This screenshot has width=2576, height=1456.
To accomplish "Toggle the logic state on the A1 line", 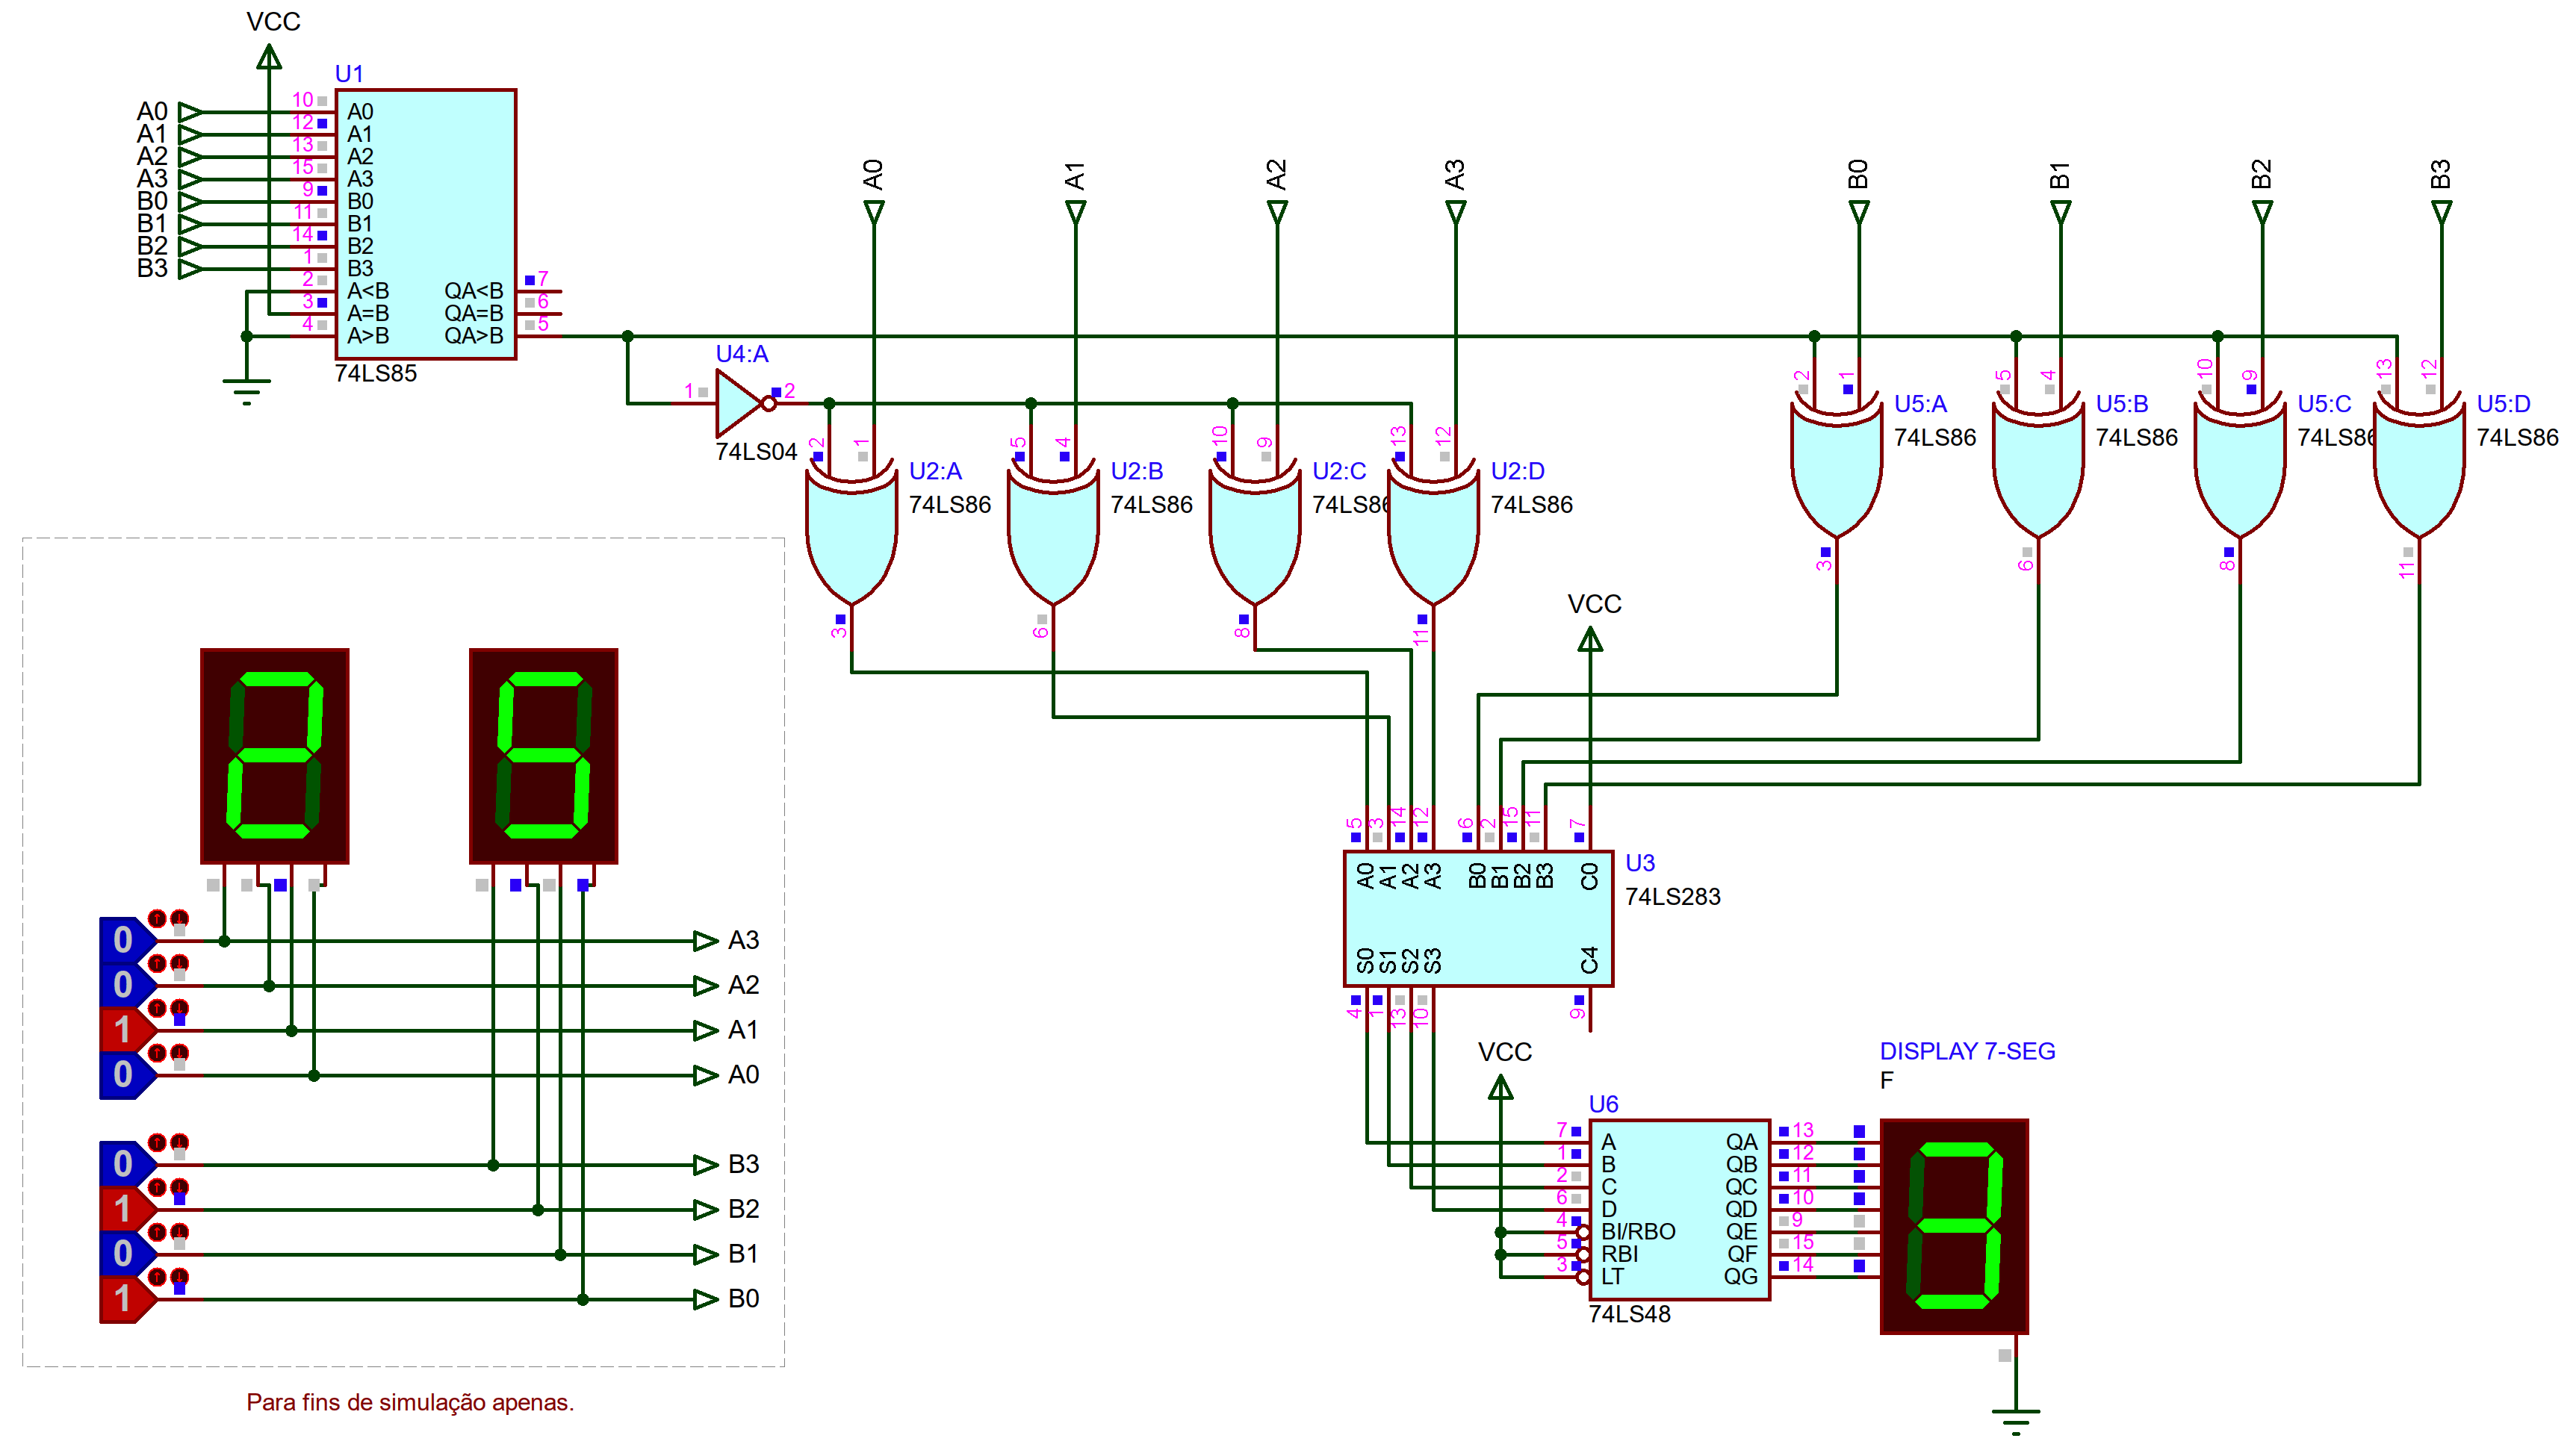I will [x=127, y=1030].
